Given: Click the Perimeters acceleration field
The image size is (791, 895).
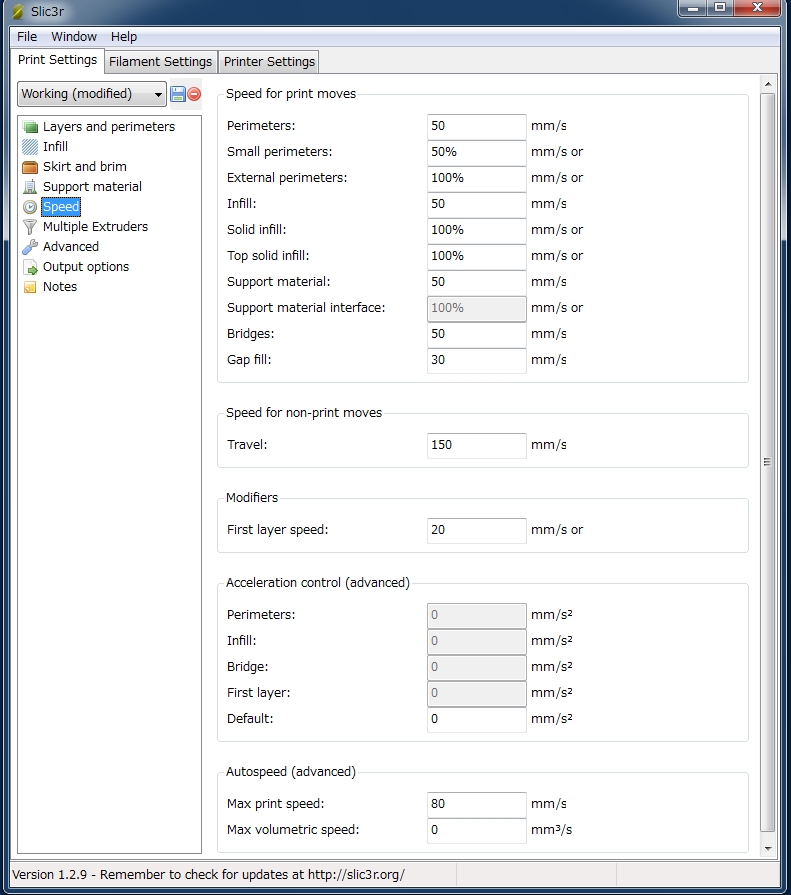Looking at the screenshot, I should [x=477, y=615].
